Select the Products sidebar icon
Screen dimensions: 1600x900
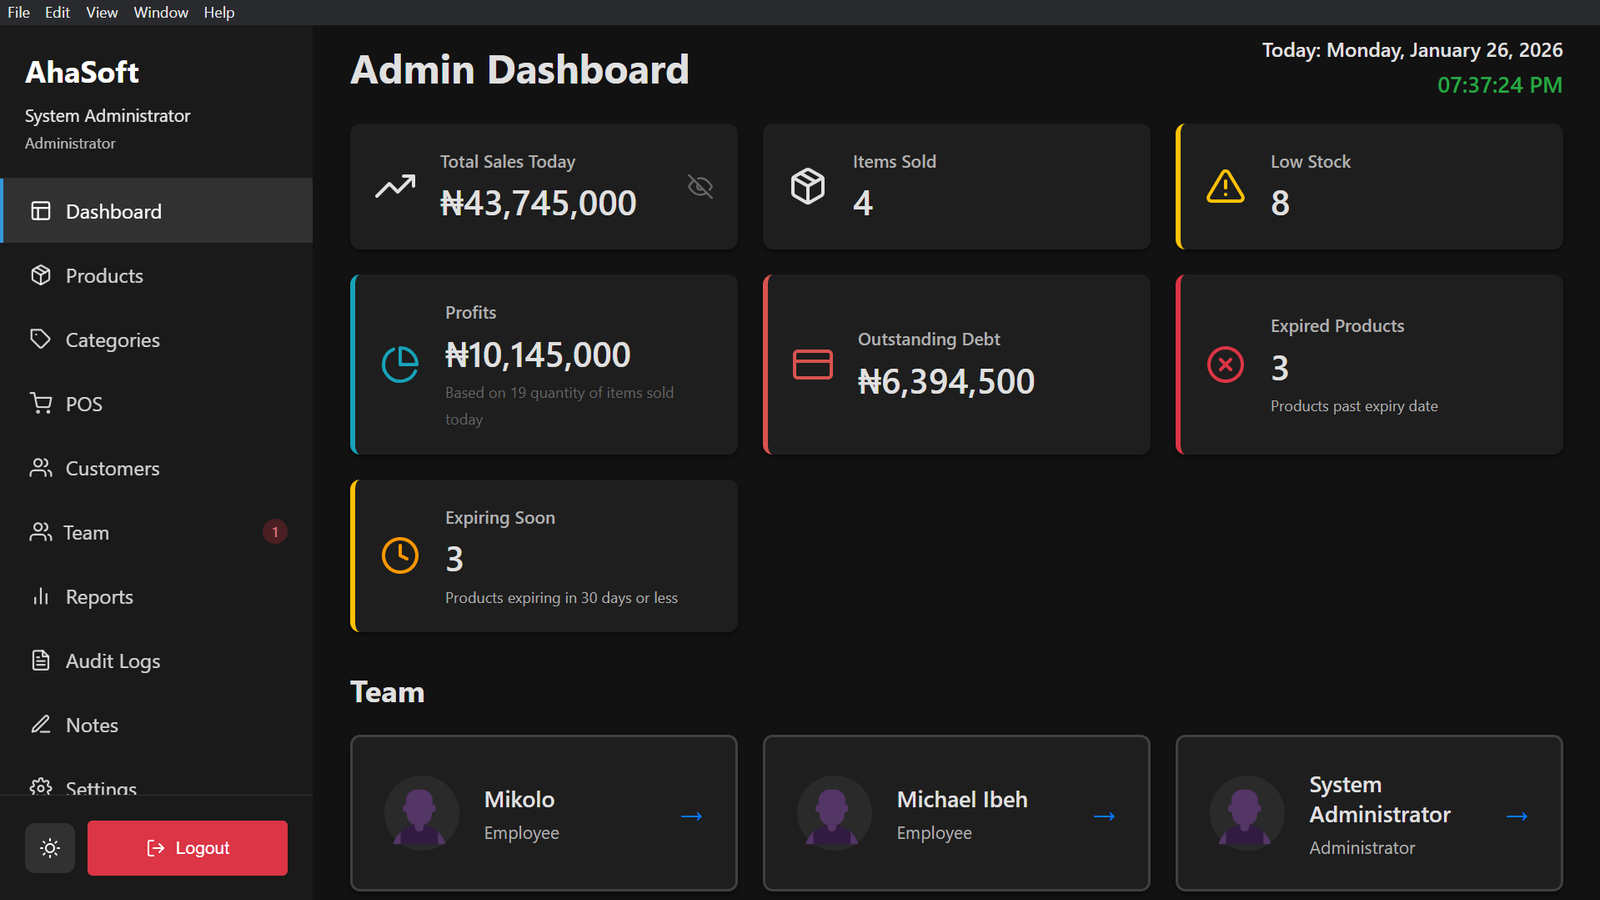(40, 275)
